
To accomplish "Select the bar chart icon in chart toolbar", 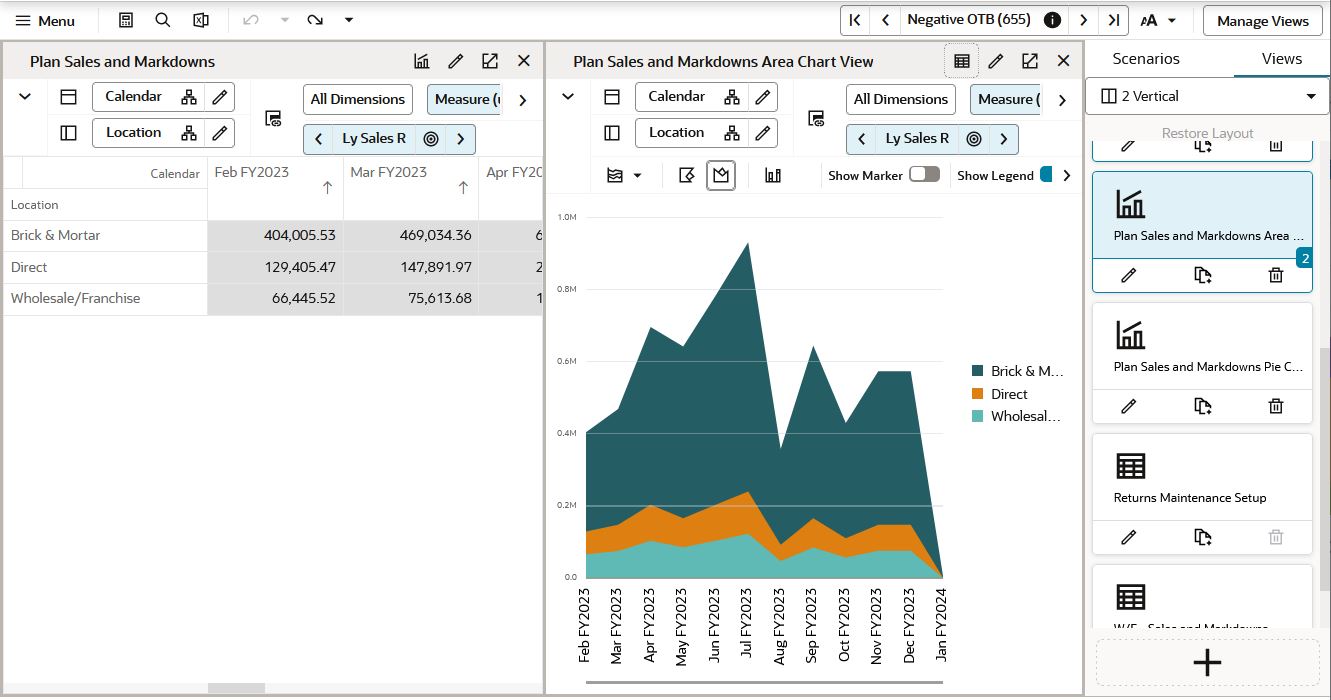I will pos(773,175).
